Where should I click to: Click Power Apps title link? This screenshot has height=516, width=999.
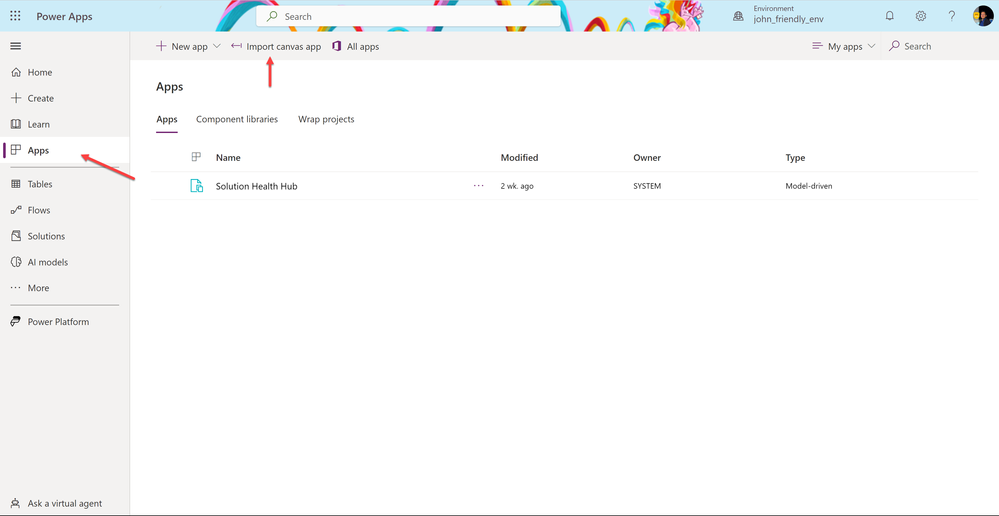[64, 17]
